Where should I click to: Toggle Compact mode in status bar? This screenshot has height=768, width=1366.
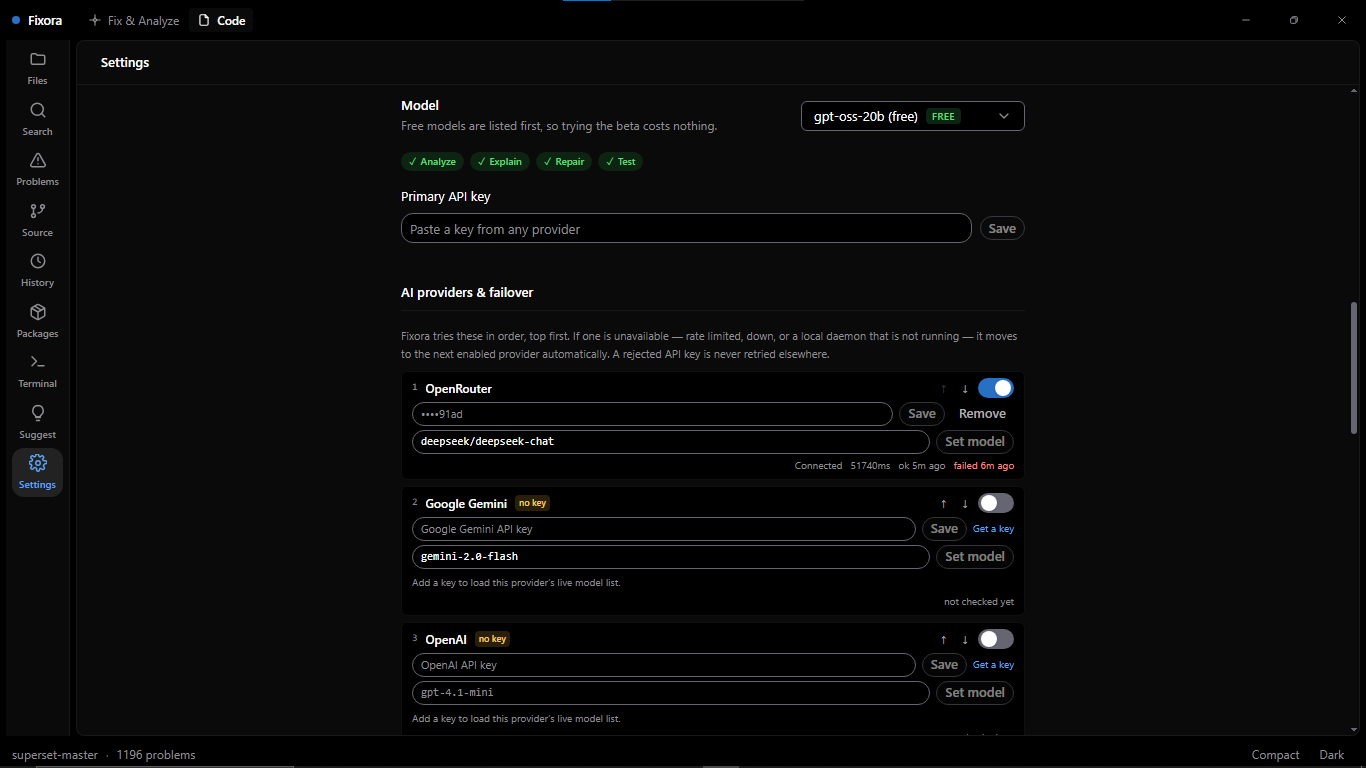pos(1275,755)
